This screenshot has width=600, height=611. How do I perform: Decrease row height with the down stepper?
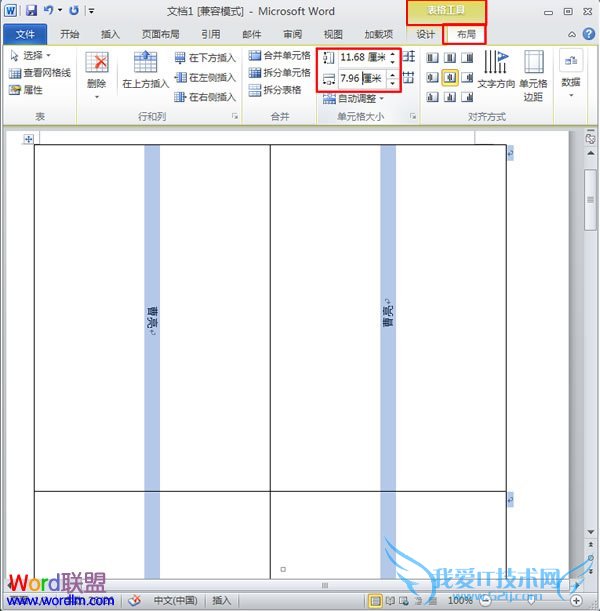point(393,62)
